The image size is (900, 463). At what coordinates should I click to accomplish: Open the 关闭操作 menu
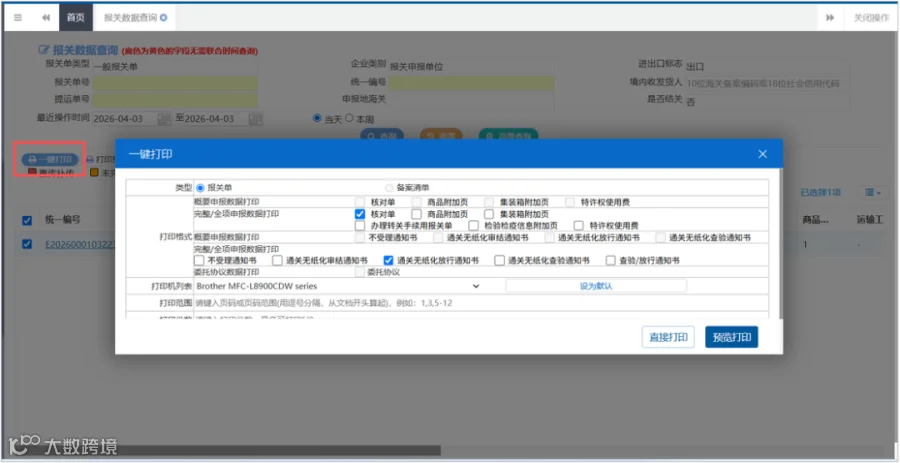(871, 18)
